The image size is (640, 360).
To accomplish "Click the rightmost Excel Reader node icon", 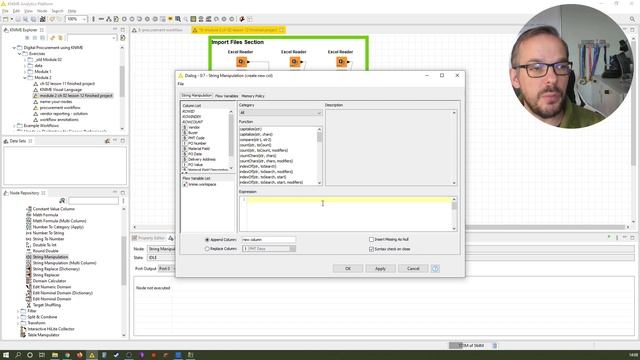I will pyautogui.click(x=341, y=62).
